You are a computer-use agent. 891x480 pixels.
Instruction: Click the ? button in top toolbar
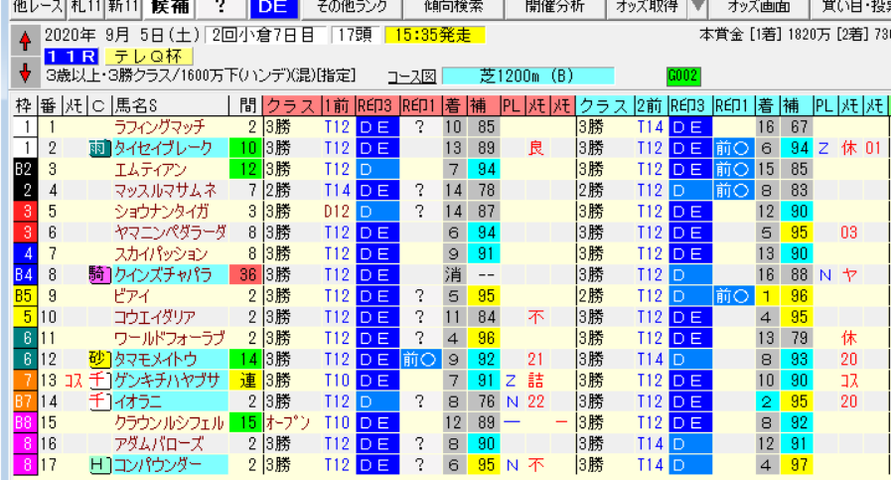pos(221,7)
